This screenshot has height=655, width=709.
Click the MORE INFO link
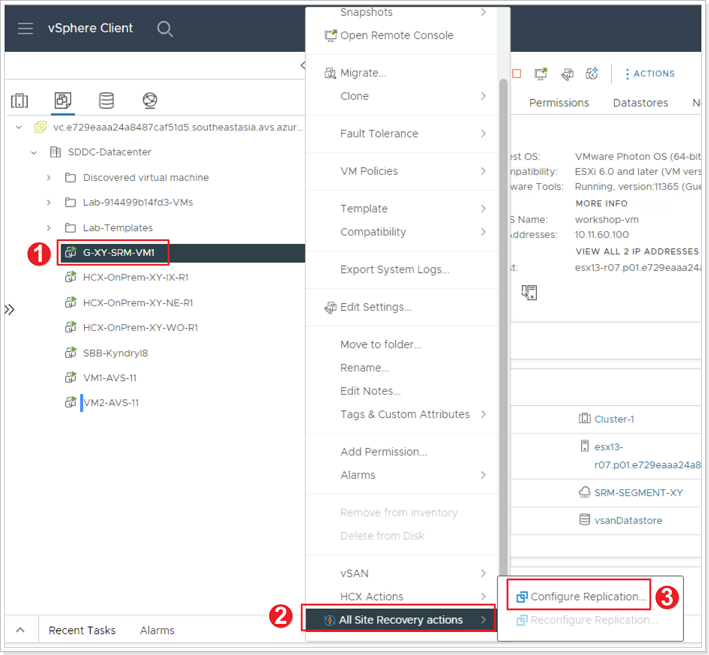[601, 203]
